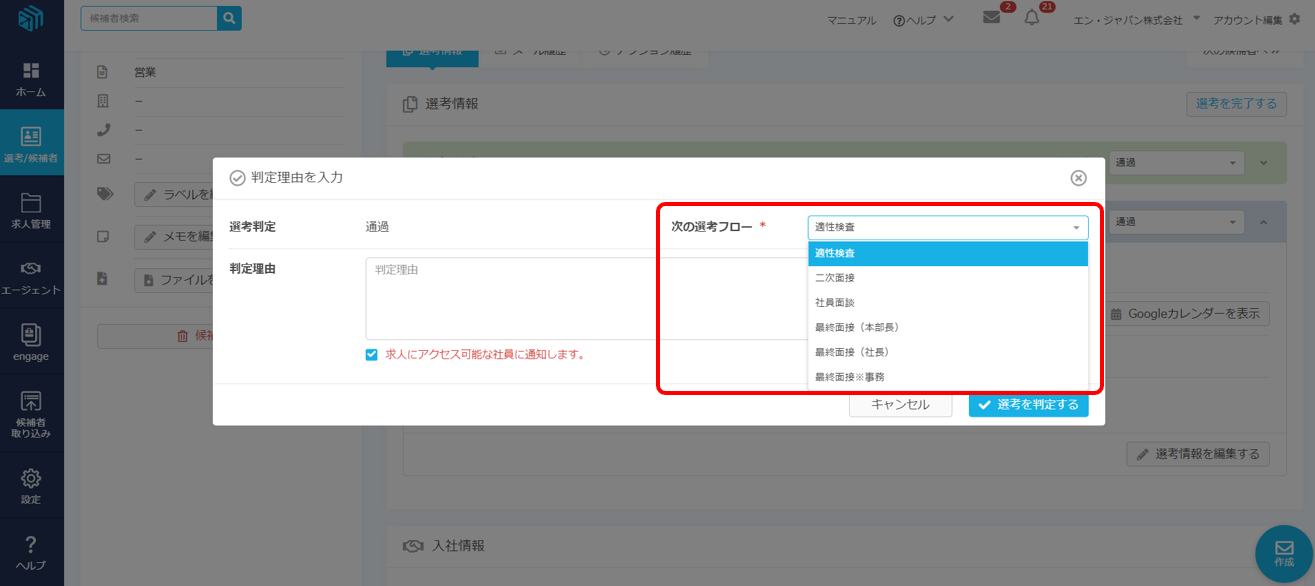The image size is (1315, 586).
Task: Close the 判定理由を入力 dialog
Action: point(1078,178)
